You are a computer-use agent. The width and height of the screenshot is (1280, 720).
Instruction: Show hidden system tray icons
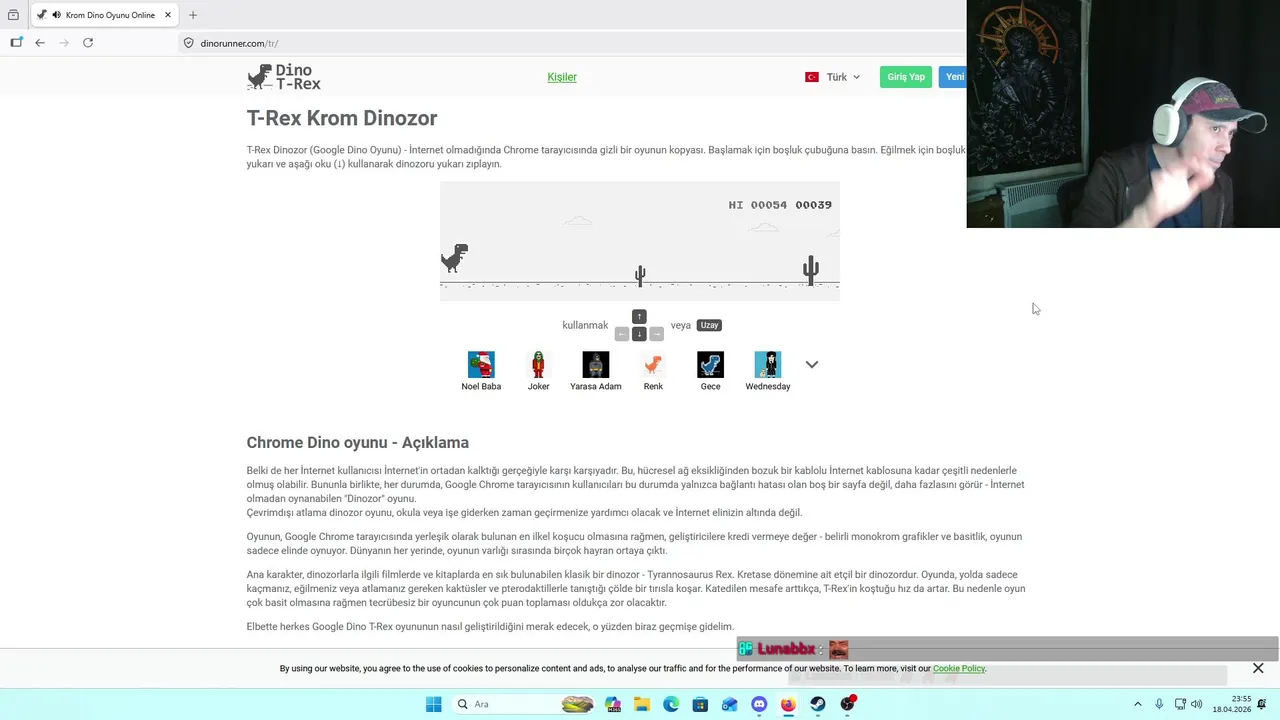(1137, 704)
